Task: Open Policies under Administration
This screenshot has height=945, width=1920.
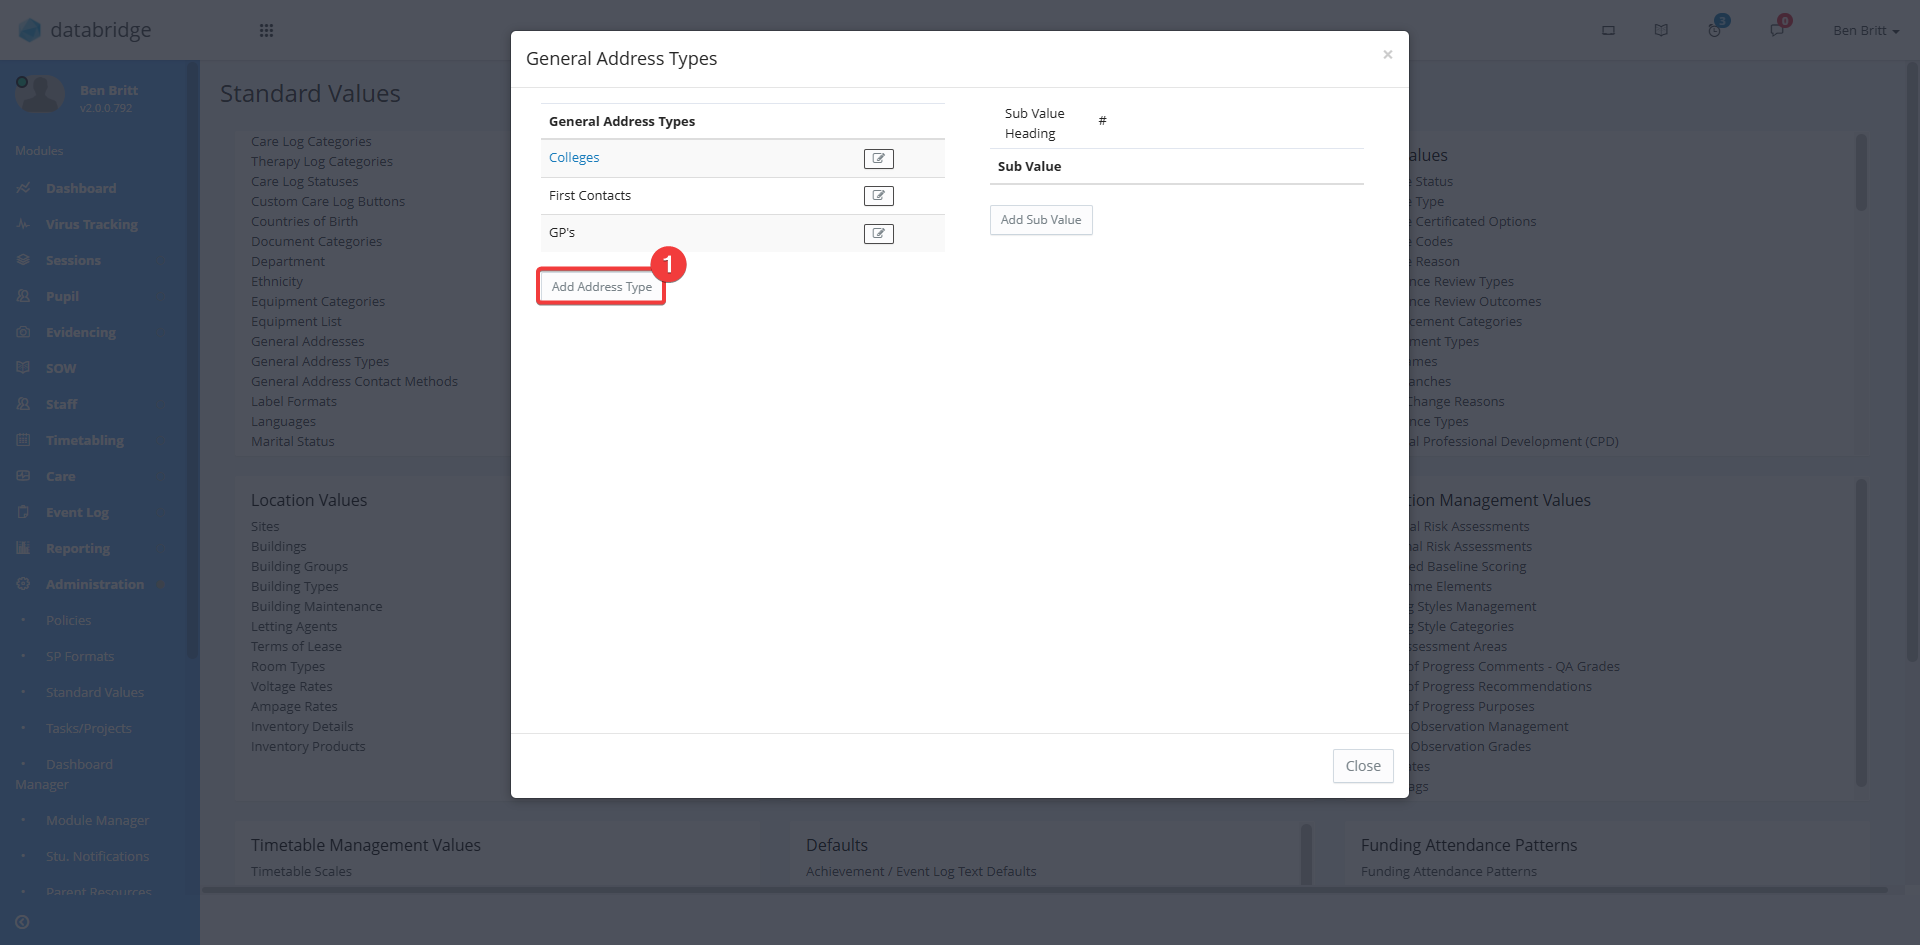Action: (68, 620)
